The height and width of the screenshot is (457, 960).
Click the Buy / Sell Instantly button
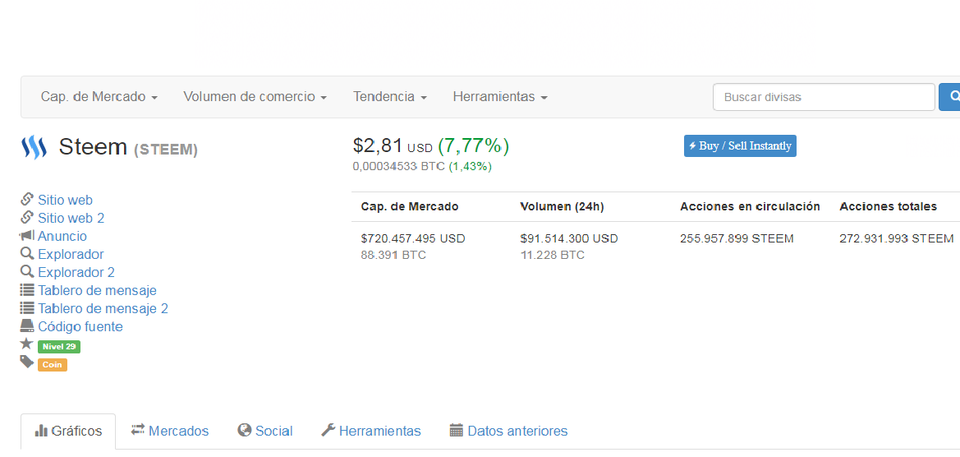pyautogui.click(x=740, y=146)
